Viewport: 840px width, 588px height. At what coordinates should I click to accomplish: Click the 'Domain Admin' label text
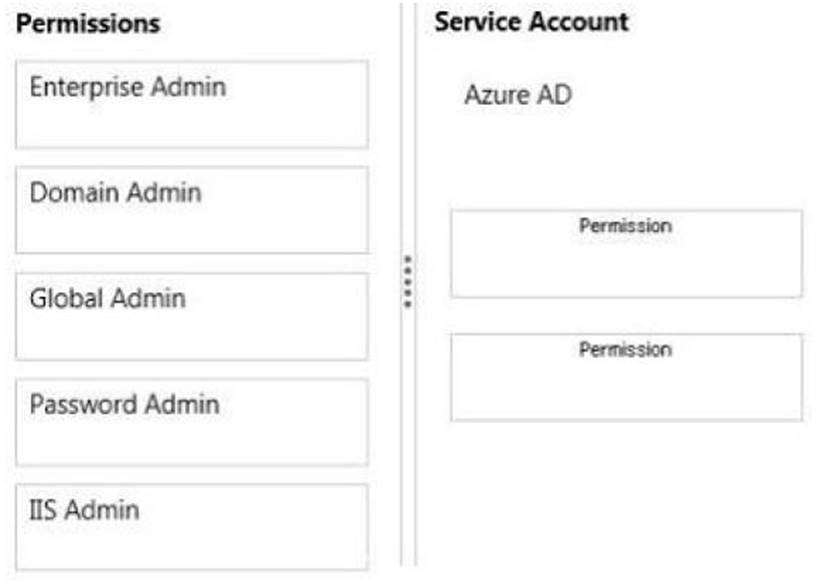tap(115, 192)
